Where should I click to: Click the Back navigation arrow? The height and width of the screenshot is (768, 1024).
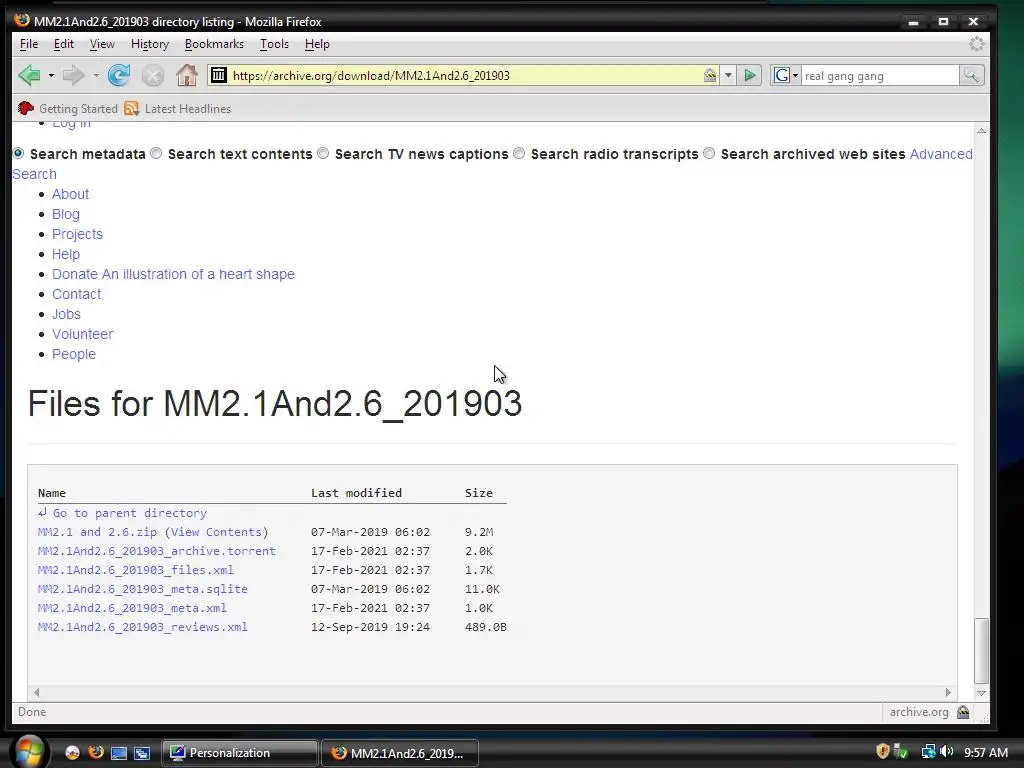coord(29,75)
